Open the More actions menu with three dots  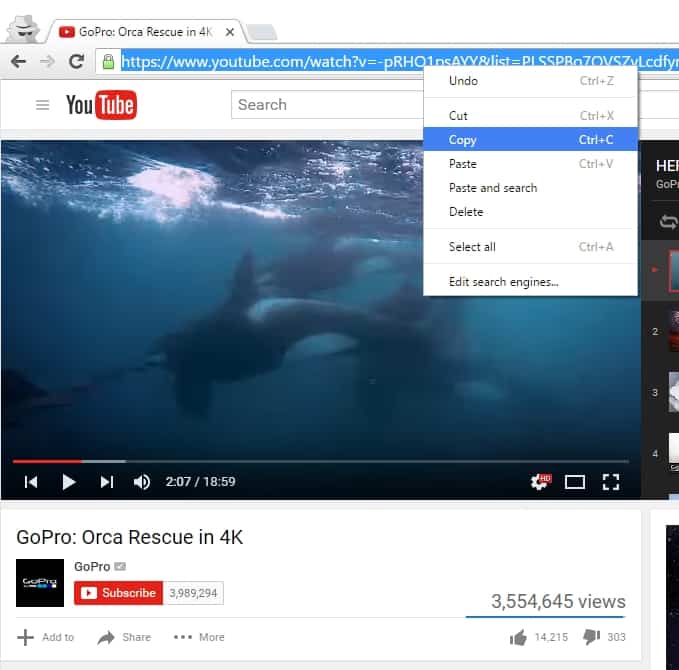pos(199,637)
